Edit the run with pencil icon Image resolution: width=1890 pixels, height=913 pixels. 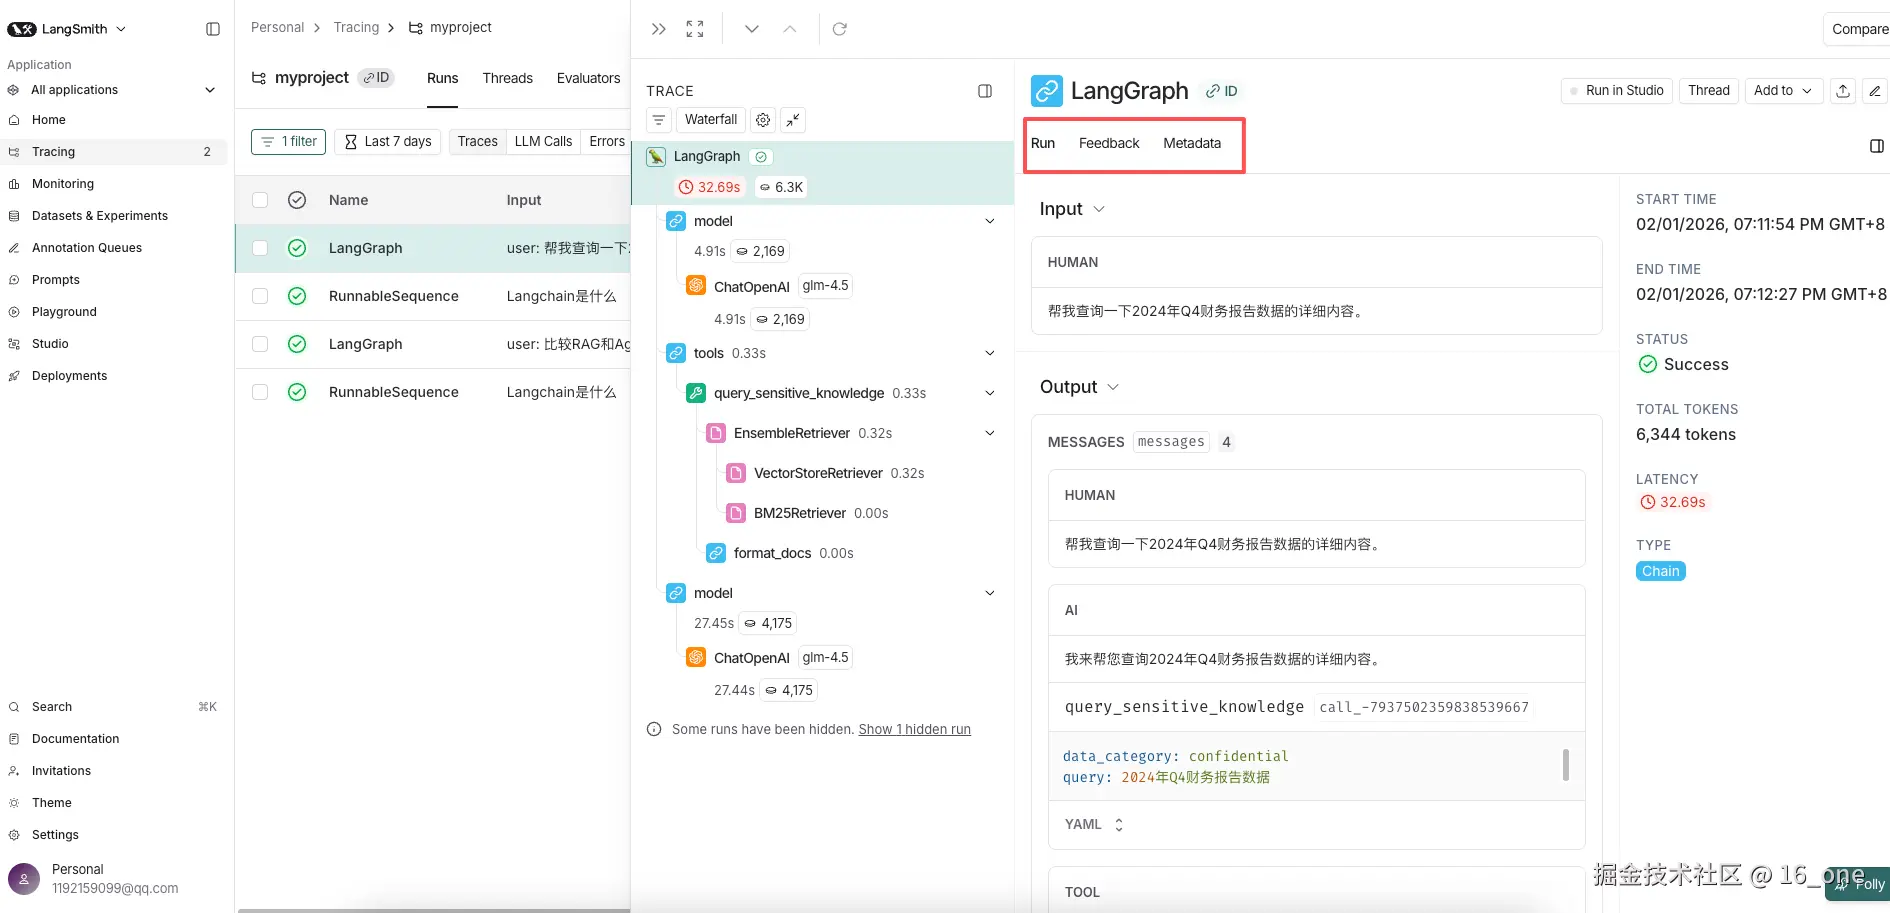(x=1875, y=91)
